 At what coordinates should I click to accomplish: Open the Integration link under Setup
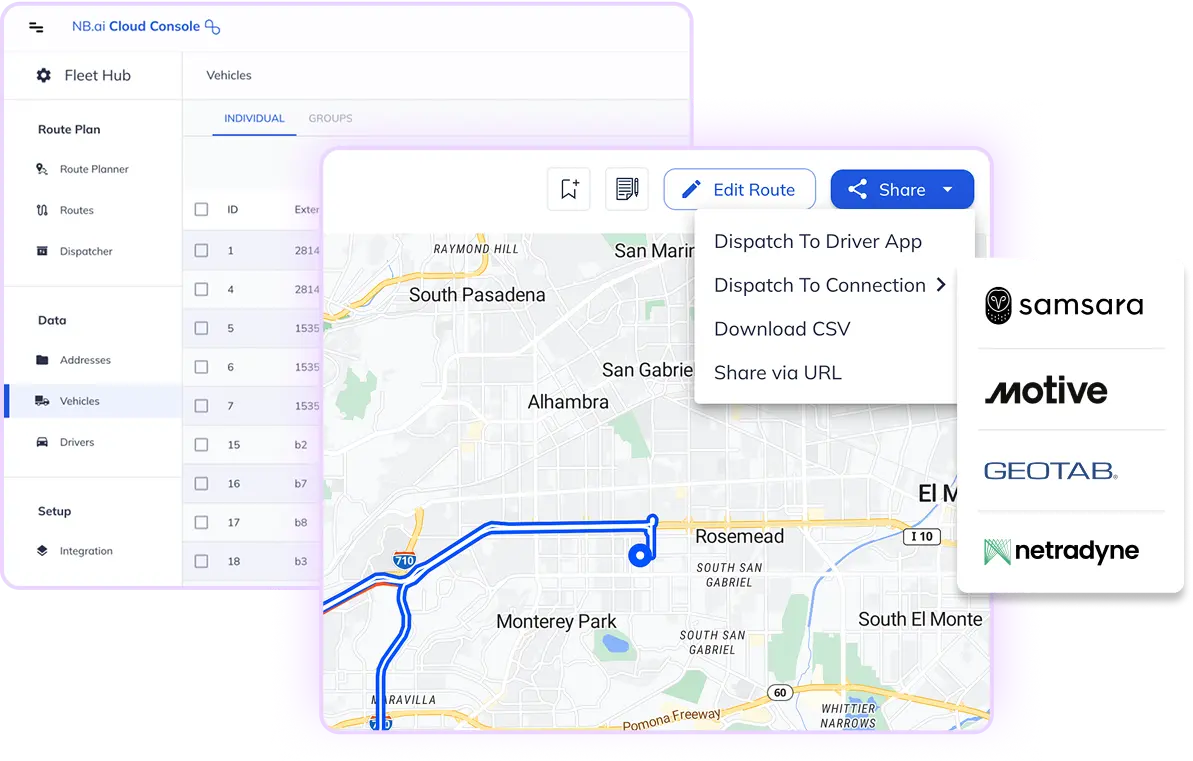[86, 551]
